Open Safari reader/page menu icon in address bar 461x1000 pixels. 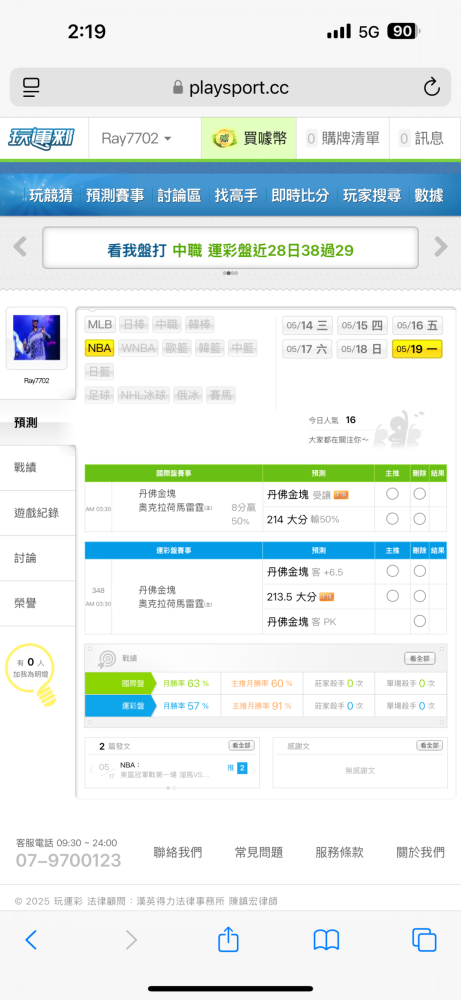pyautogui.click(x=31, y=87)
